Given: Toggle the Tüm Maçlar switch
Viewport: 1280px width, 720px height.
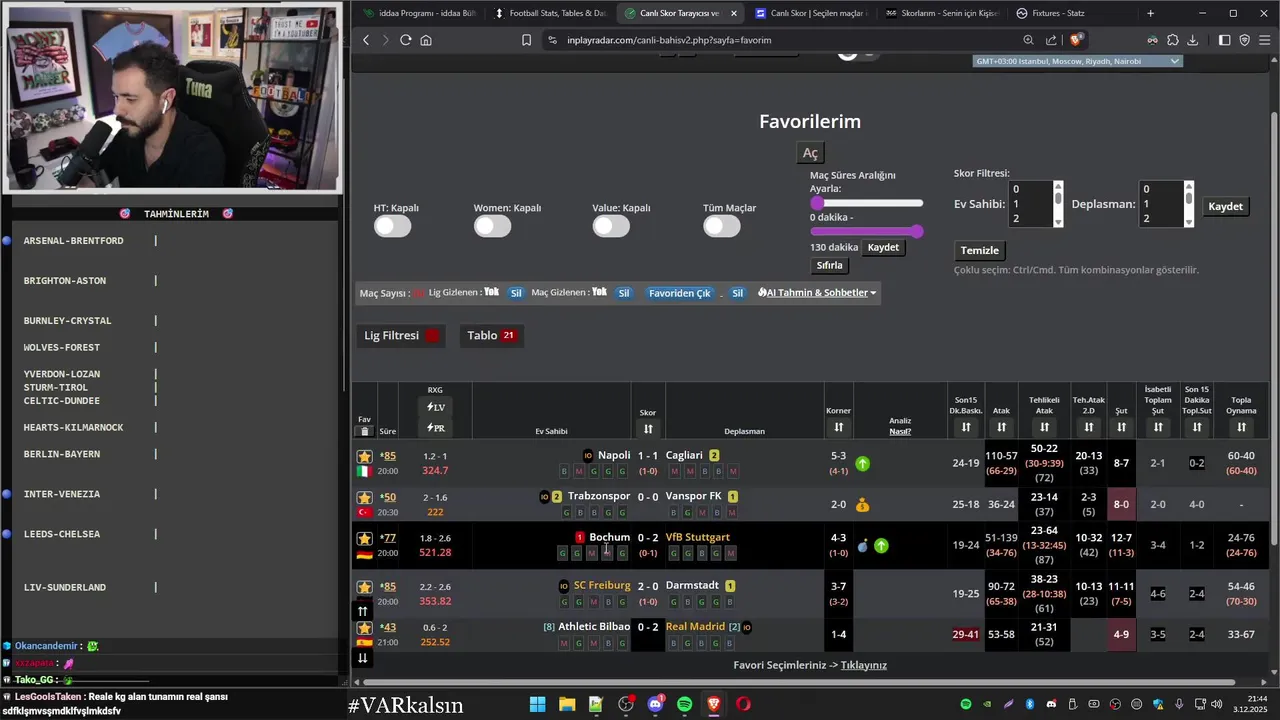Looking at the screenshot, I should [722, 226].
